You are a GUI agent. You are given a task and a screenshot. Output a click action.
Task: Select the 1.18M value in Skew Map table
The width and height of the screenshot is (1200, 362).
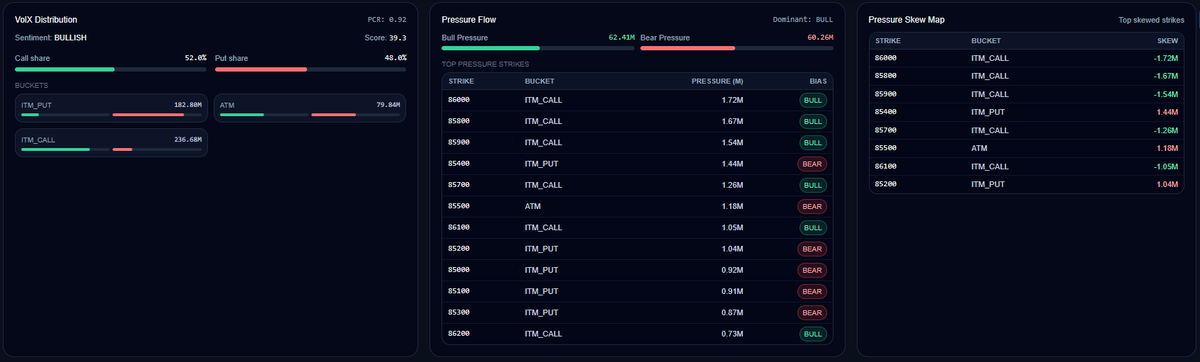pyautogui.click(x=1167, y=149)
